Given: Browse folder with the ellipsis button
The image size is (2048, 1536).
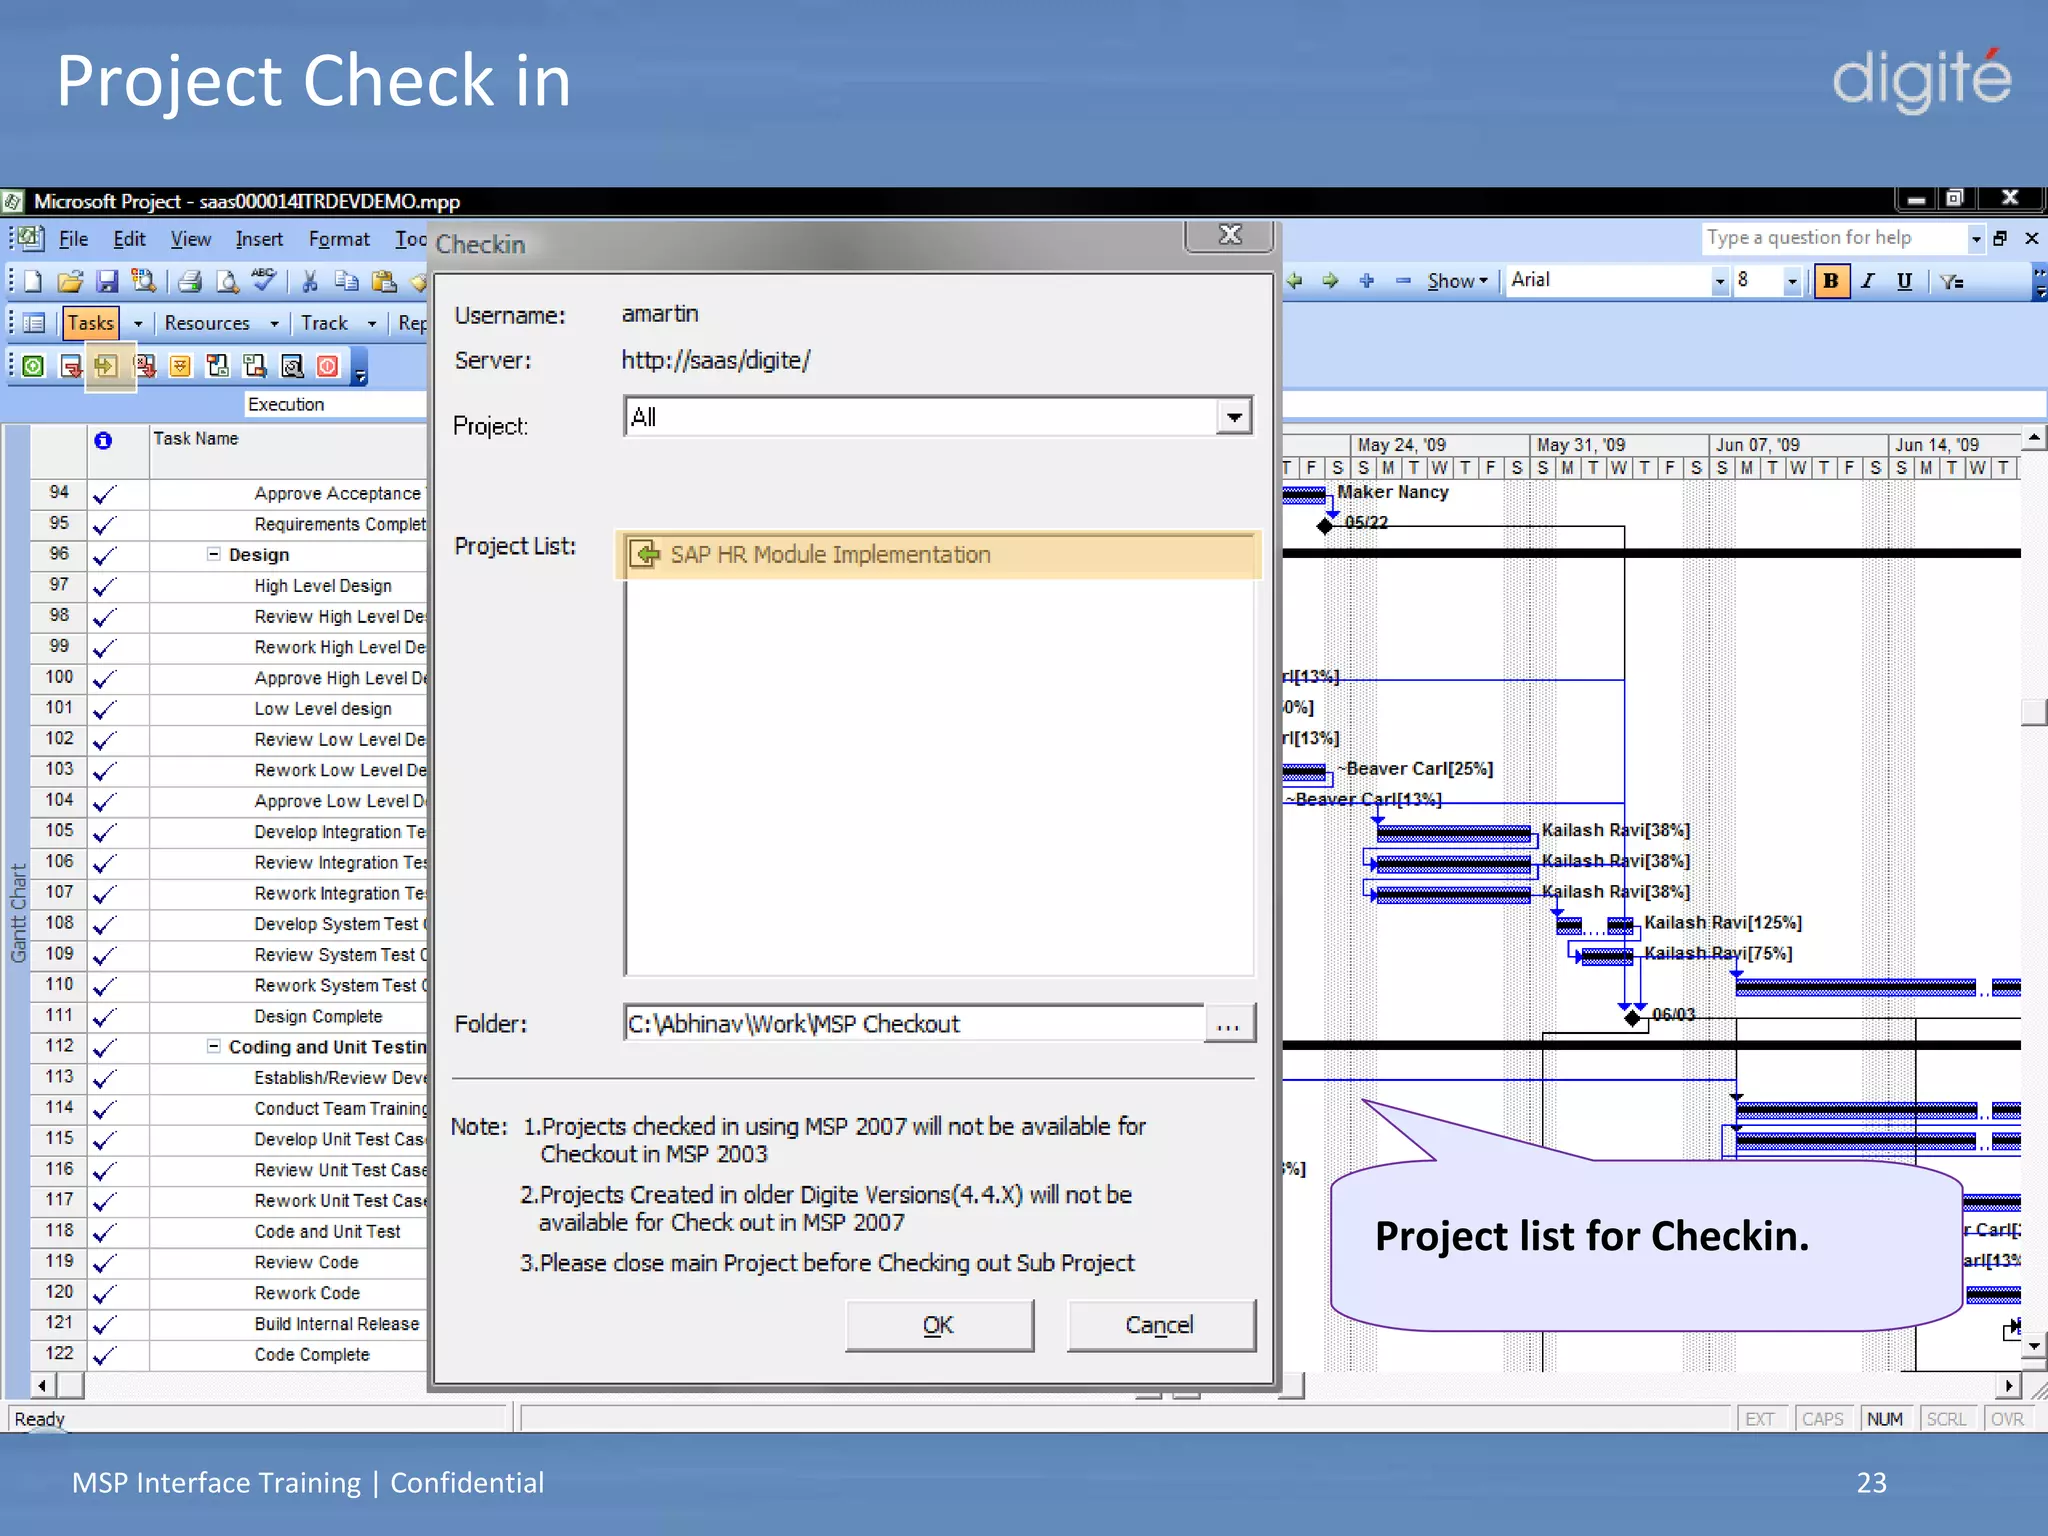Looking at the screenshot, I should 1229,1024.
